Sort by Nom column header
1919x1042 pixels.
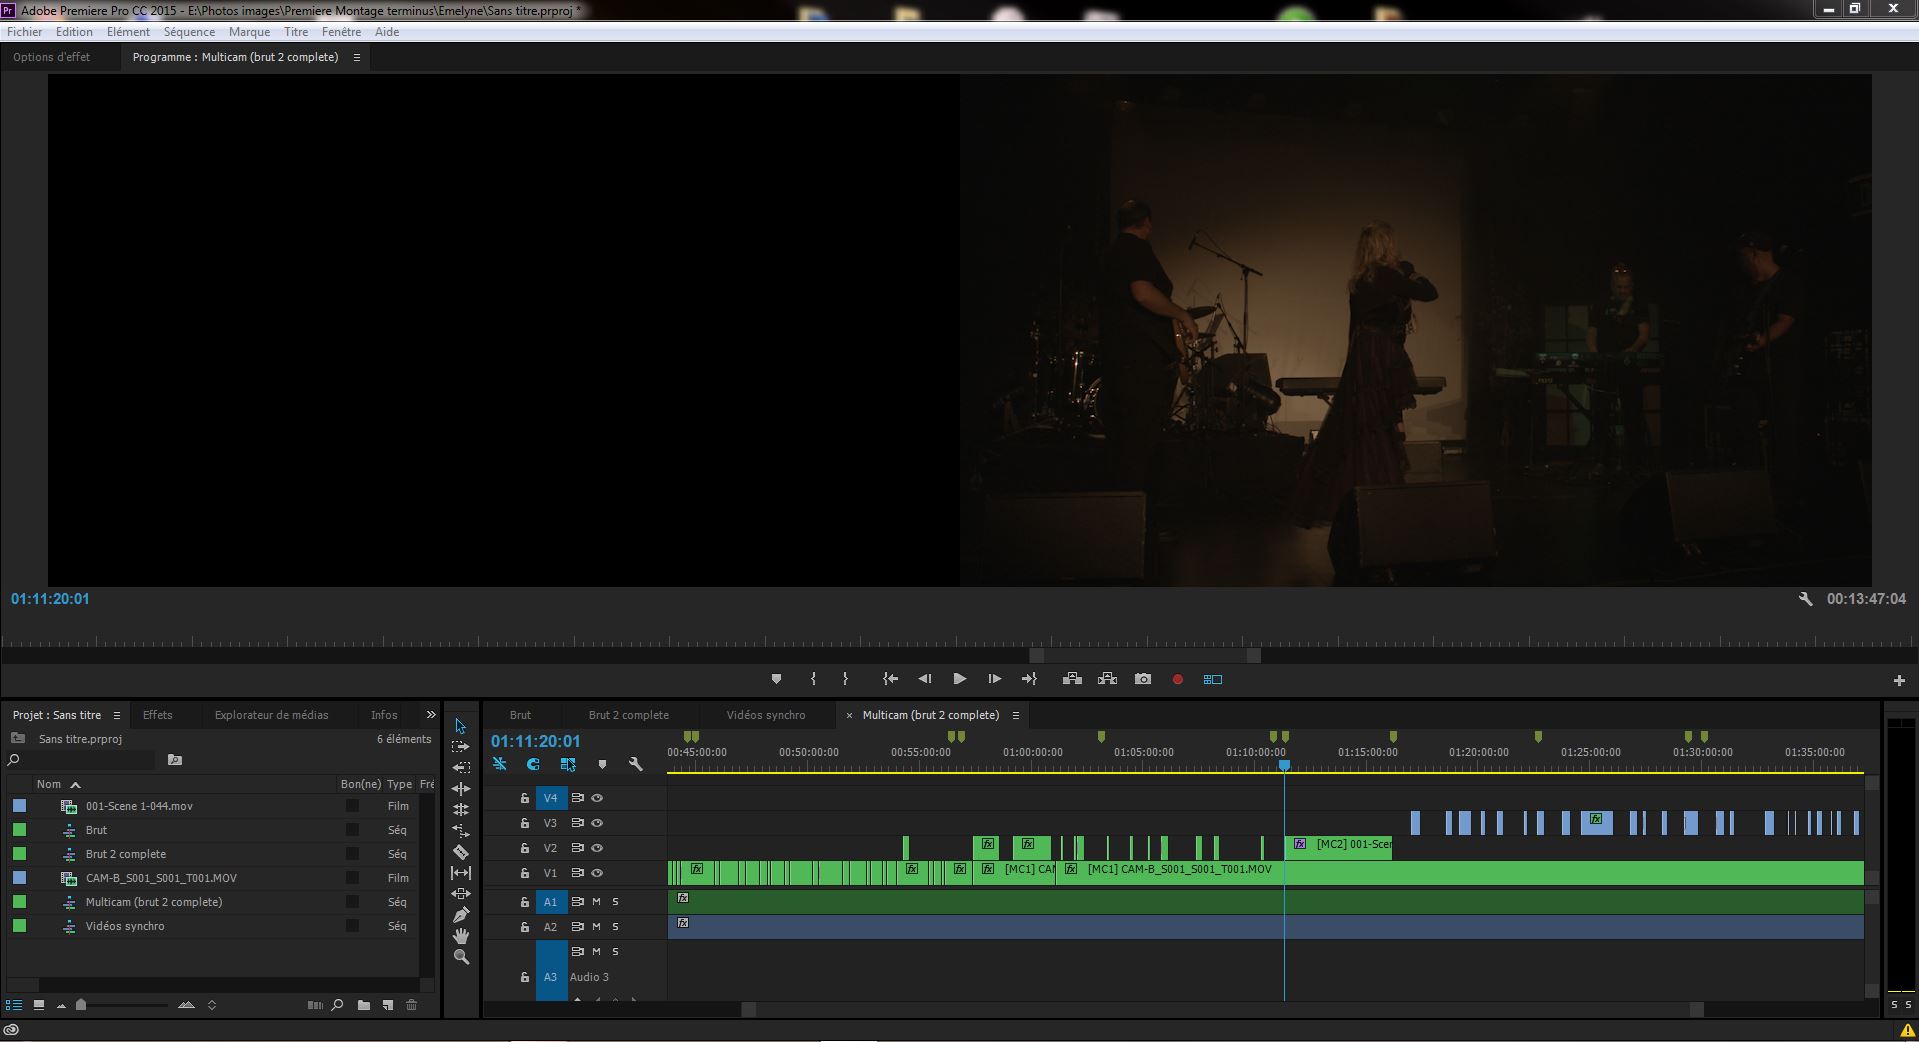48,785
